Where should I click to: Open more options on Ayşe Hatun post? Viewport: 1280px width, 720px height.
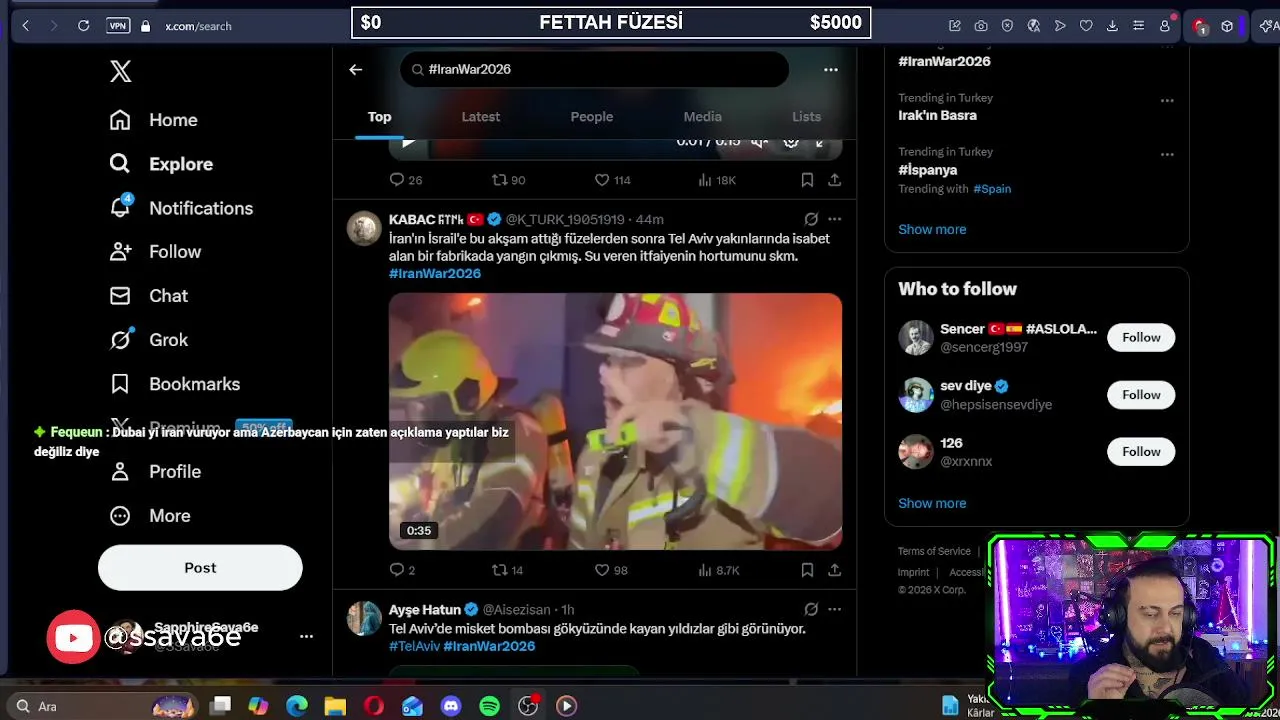tap(835, 609)
